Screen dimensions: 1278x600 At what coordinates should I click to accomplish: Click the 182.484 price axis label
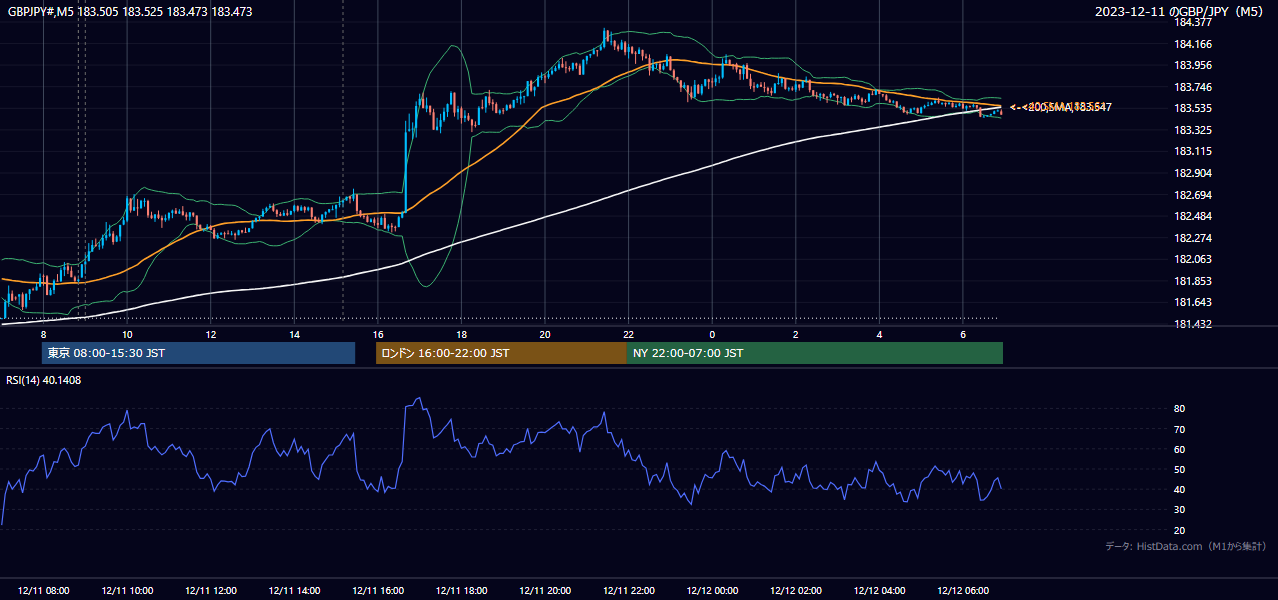(1192, 216)
